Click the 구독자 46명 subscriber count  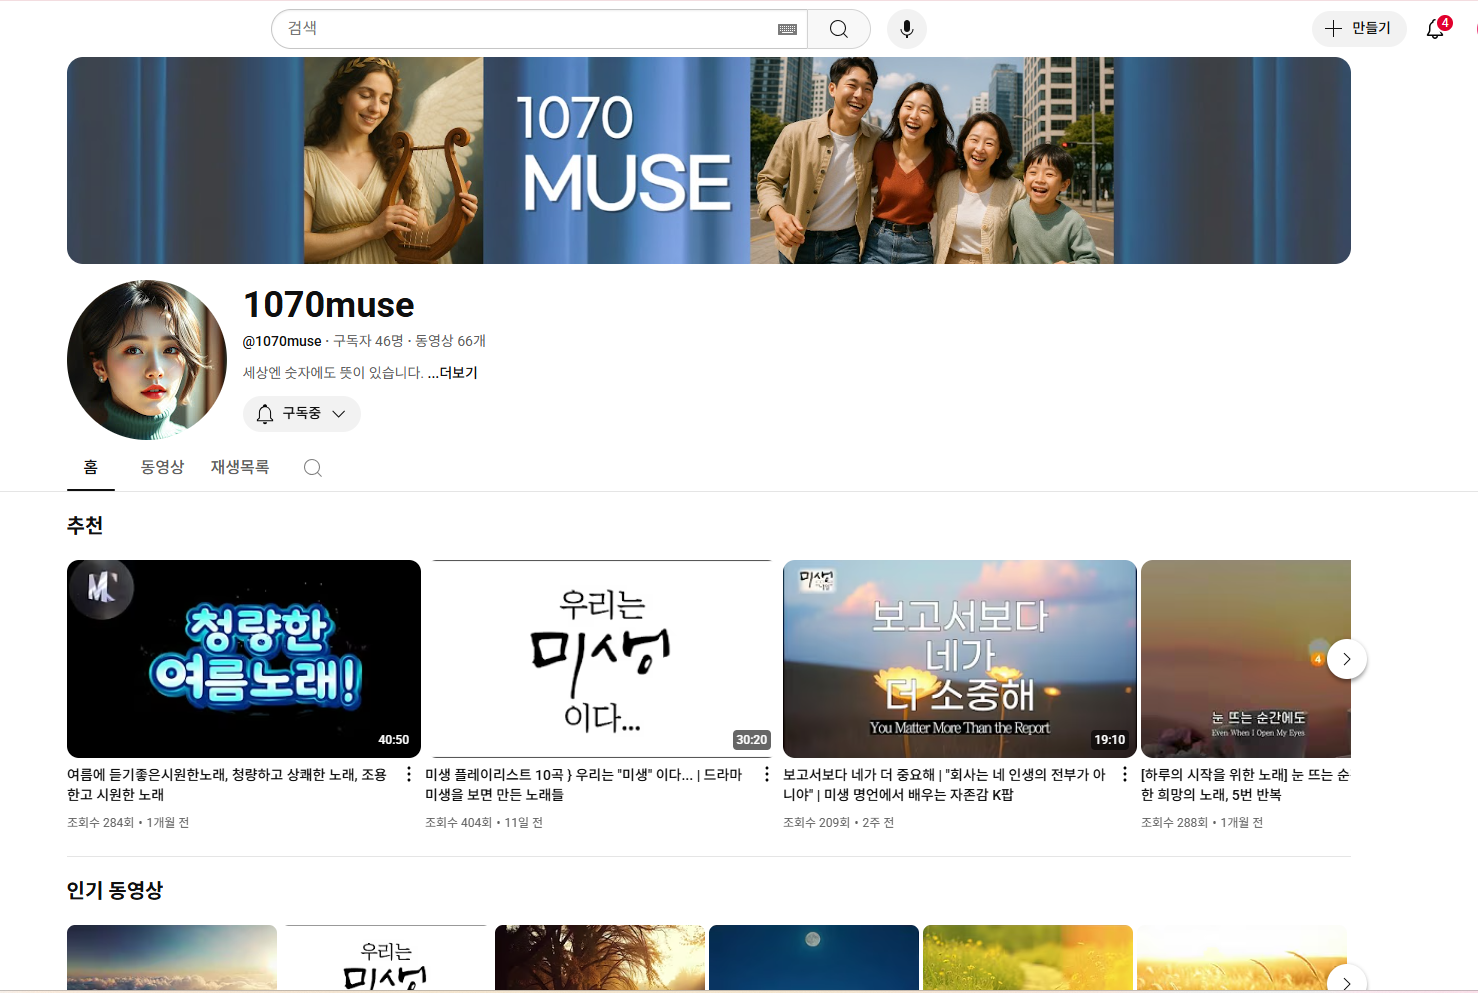coord(368,341)
